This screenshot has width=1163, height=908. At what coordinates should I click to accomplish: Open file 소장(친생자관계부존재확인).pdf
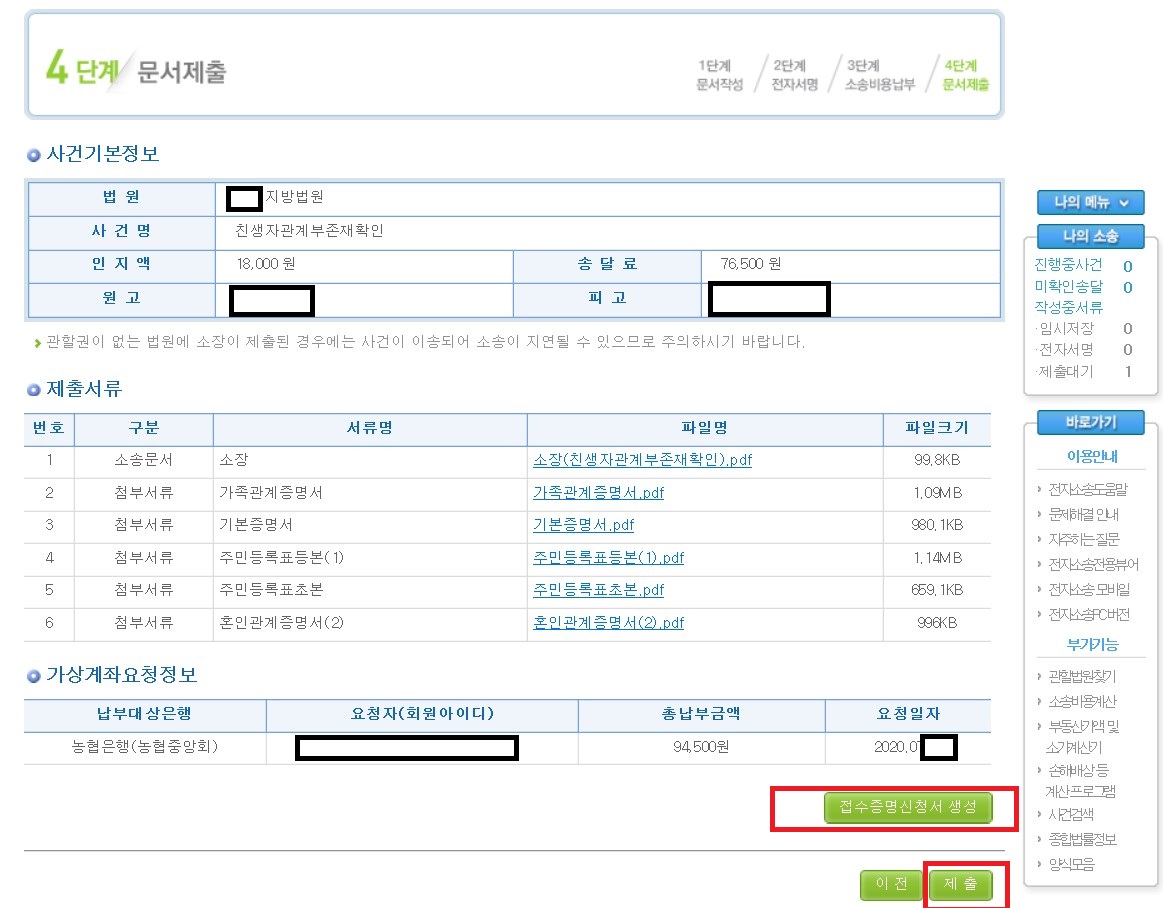[642, 460]
